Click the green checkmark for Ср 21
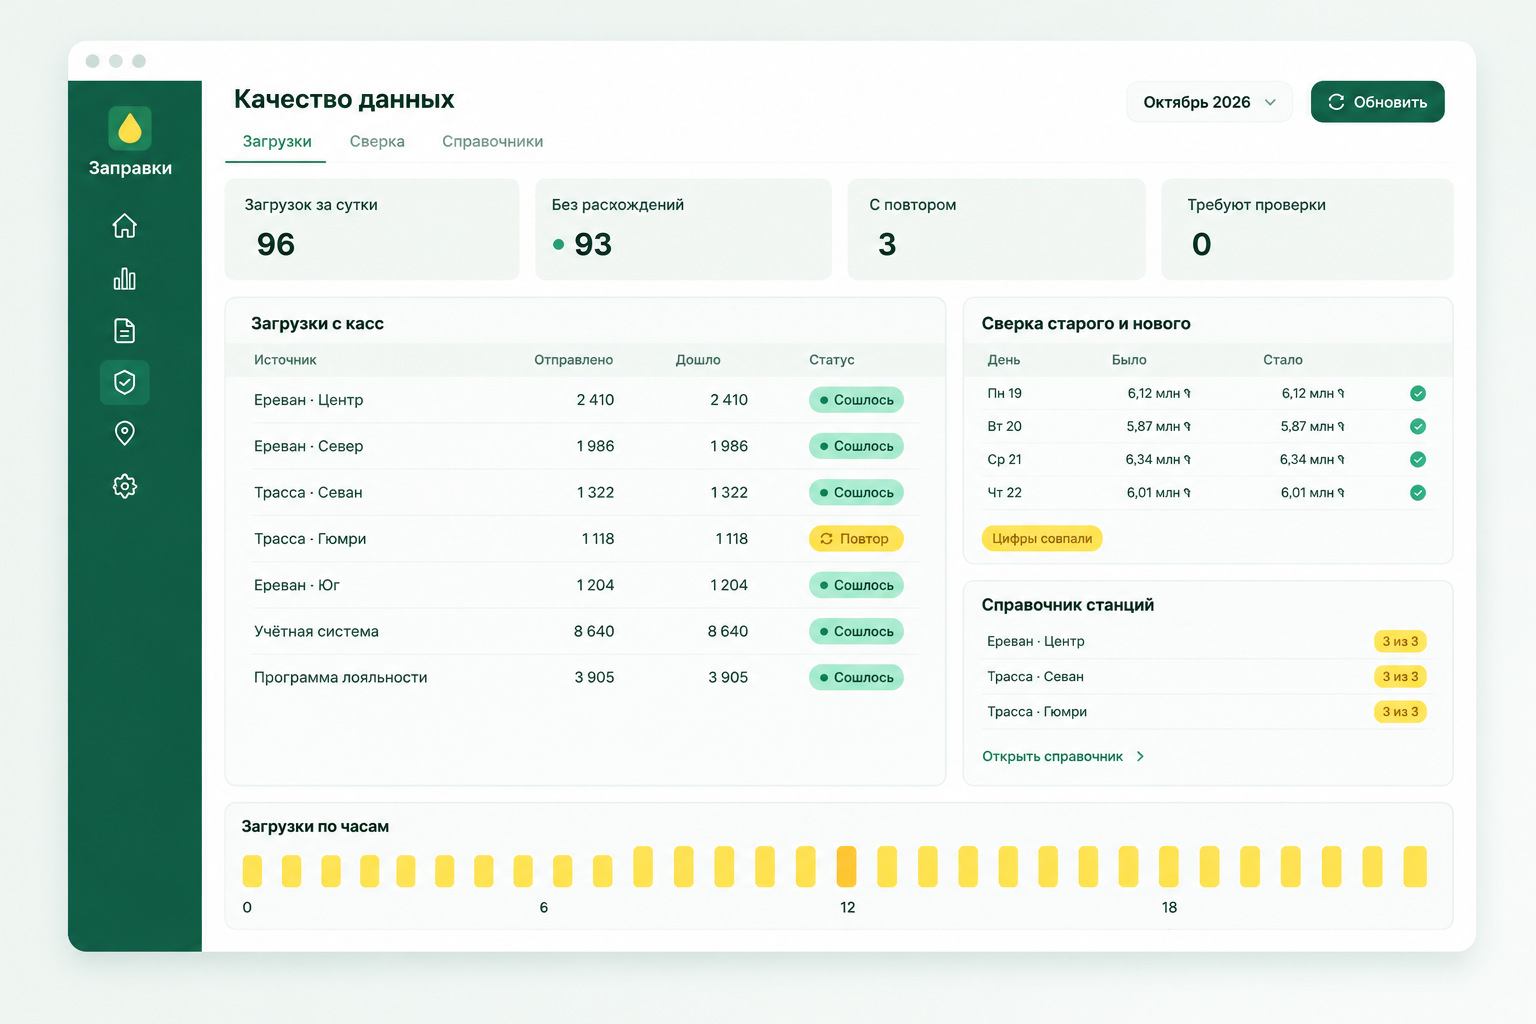Image resolution: width=1536 pixels, height=1024 pixels. click(x=1418, y=460)
